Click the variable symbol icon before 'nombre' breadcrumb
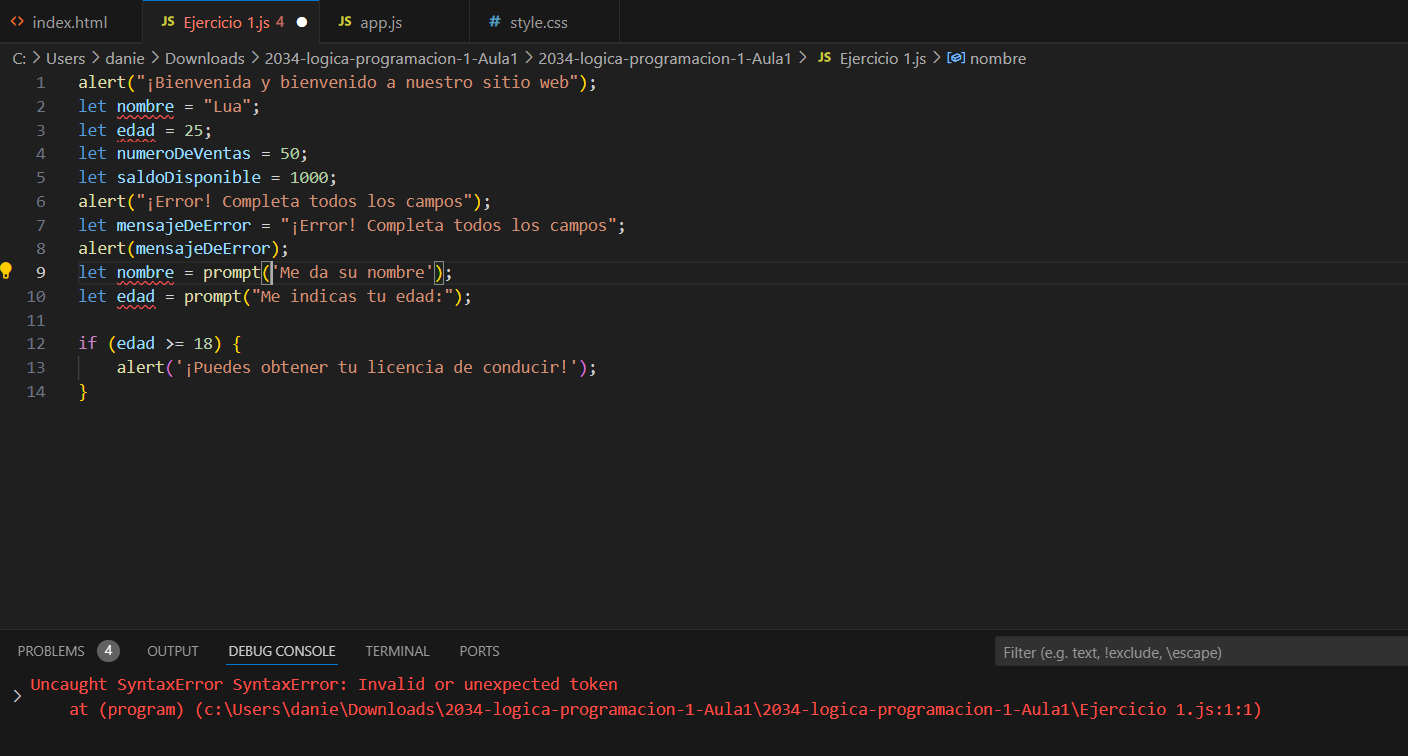 956,58
